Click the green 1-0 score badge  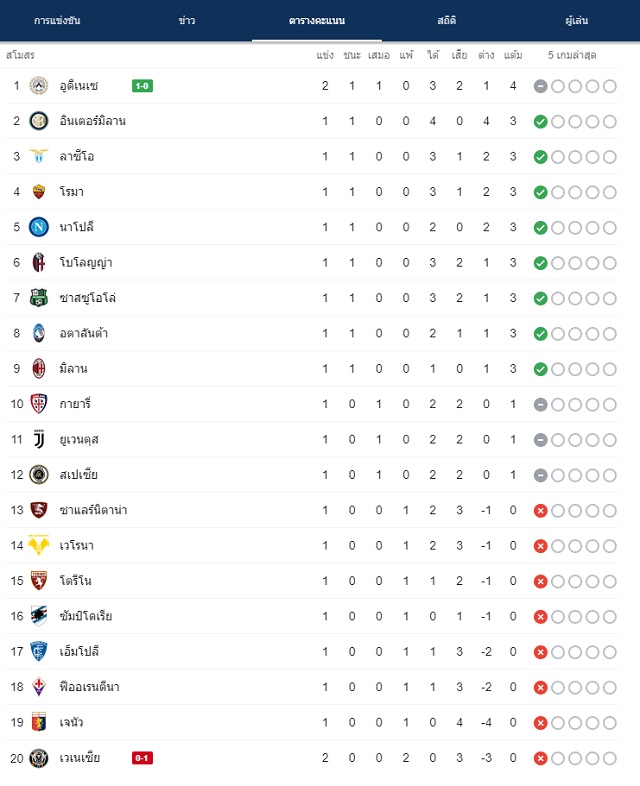pos(142,86)
